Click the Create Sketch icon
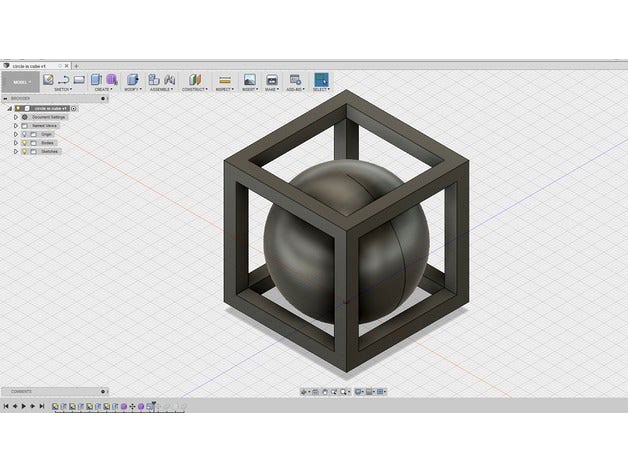 [48, 79]
